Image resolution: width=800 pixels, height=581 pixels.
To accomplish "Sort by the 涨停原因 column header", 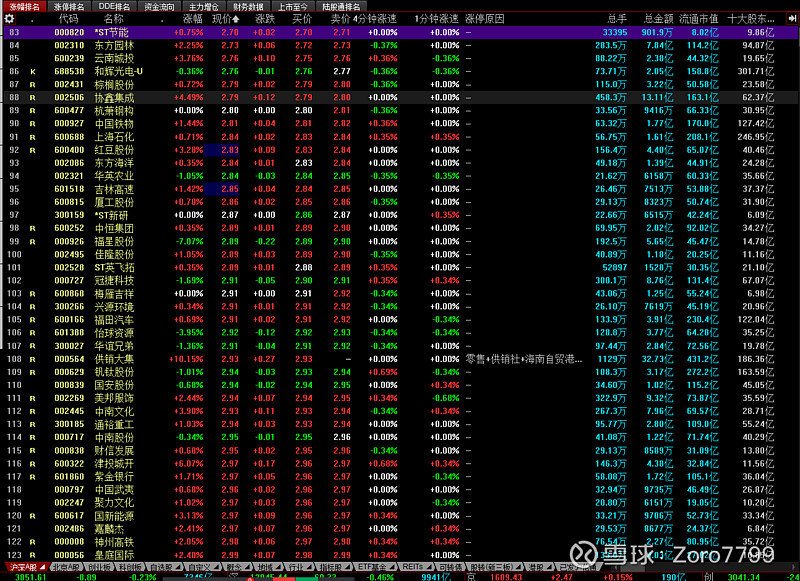I will [x=485, y=19].
